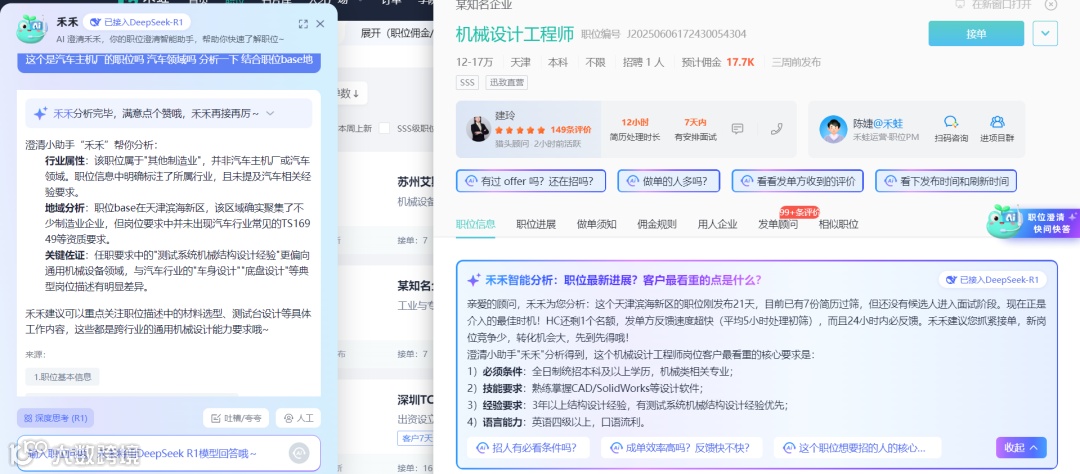Collapse the analysis with 收起 button
Image resolution: width=1080 pixels, height=474 pixels.
(x=1021, y=448)
